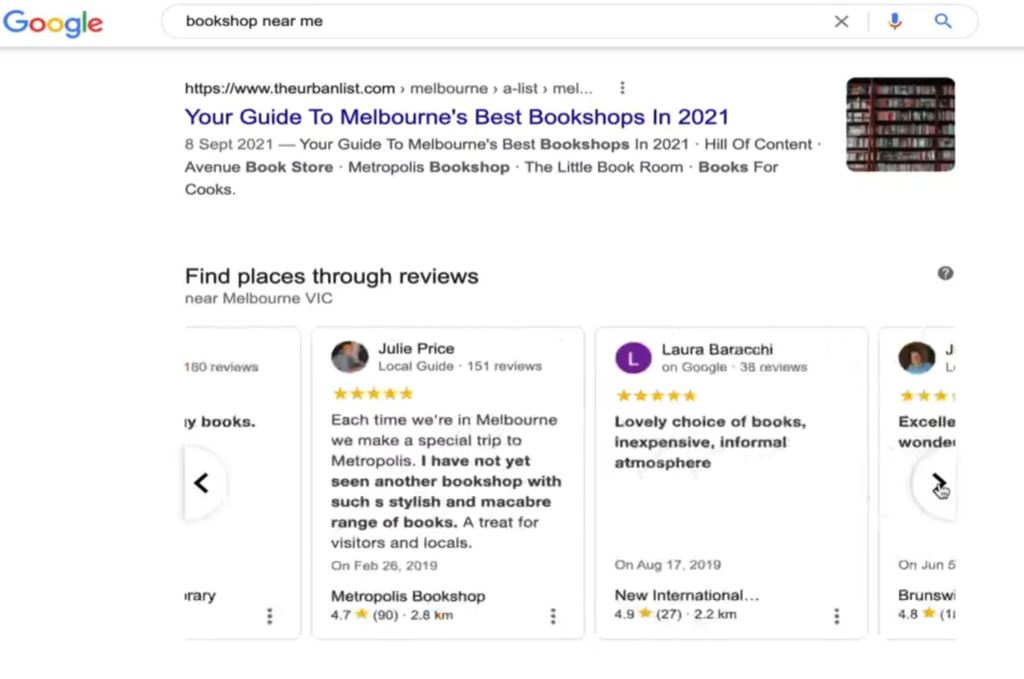Open the bookshelf thumbnail image
This screenshot has width=1024, height=679.
[901, 125]
